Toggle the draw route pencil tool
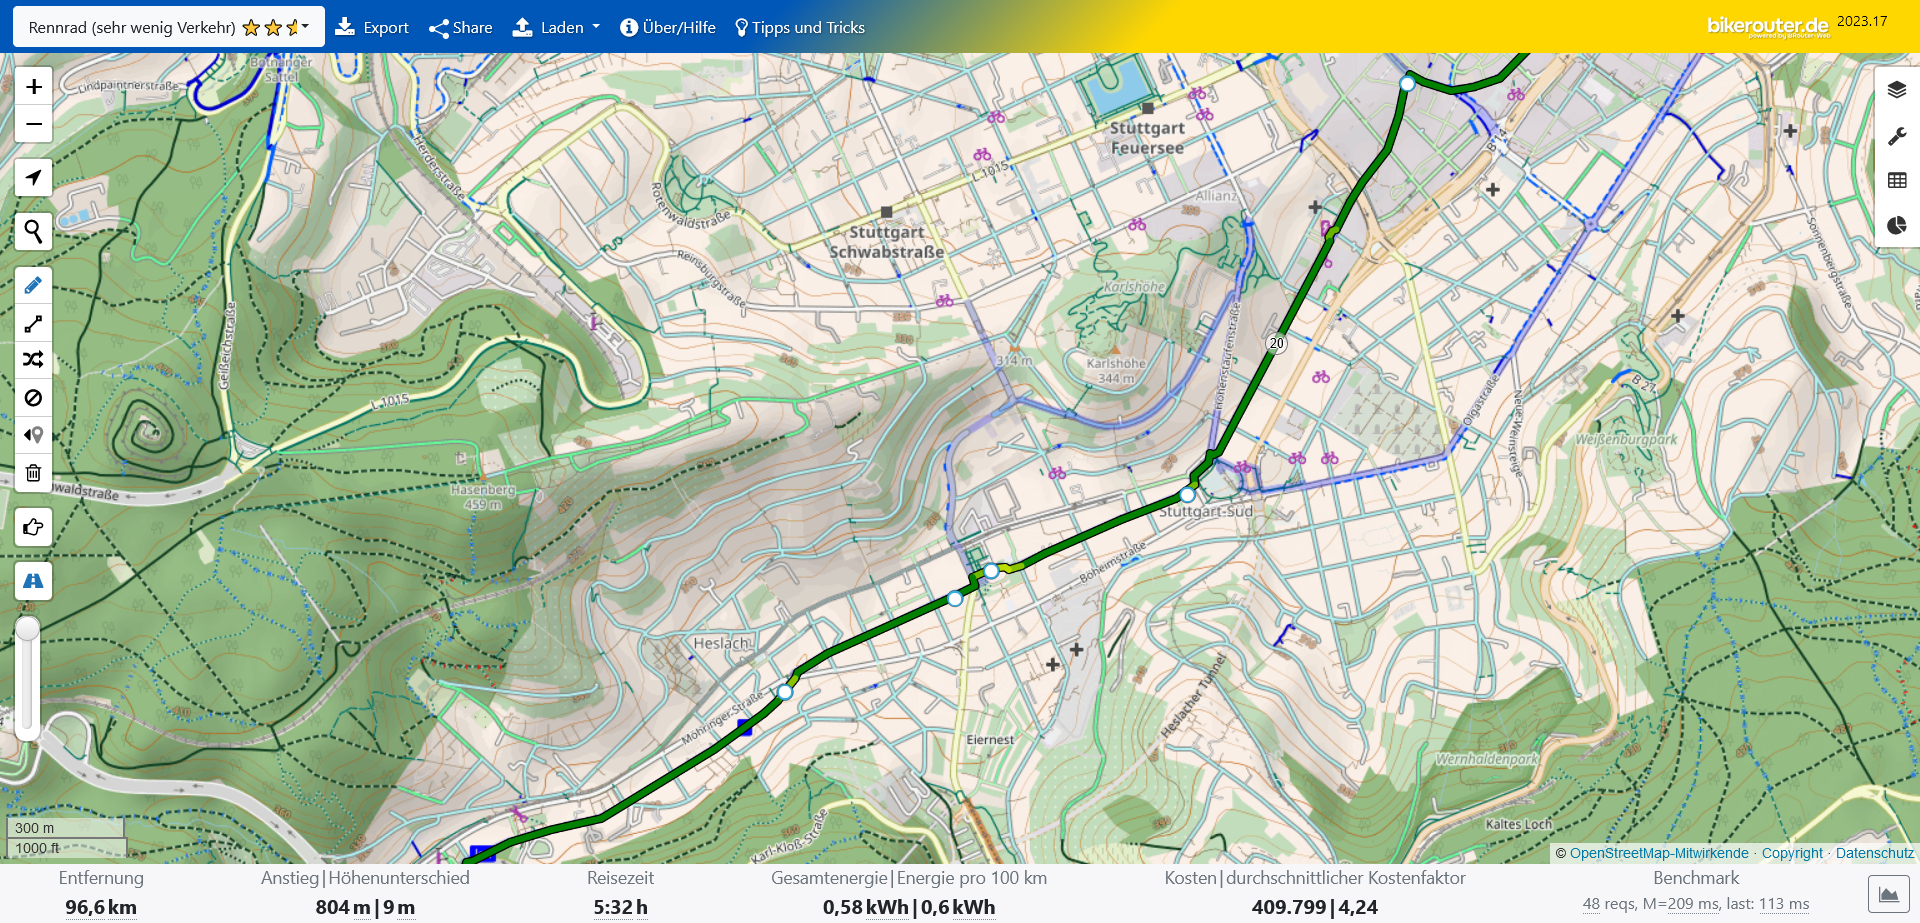1920x923 pixels. [x=33, y=286]
